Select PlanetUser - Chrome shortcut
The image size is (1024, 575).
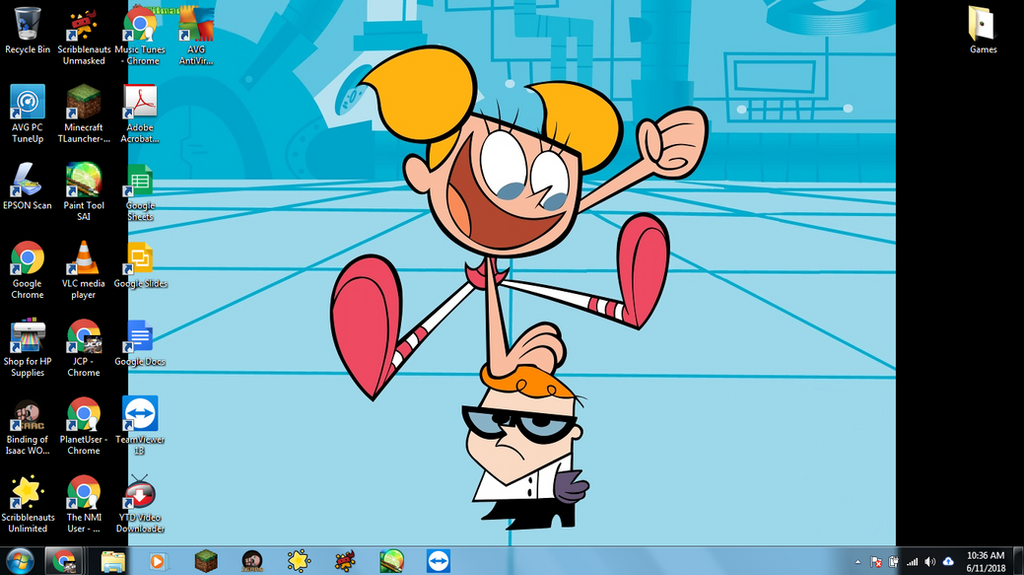84,426
